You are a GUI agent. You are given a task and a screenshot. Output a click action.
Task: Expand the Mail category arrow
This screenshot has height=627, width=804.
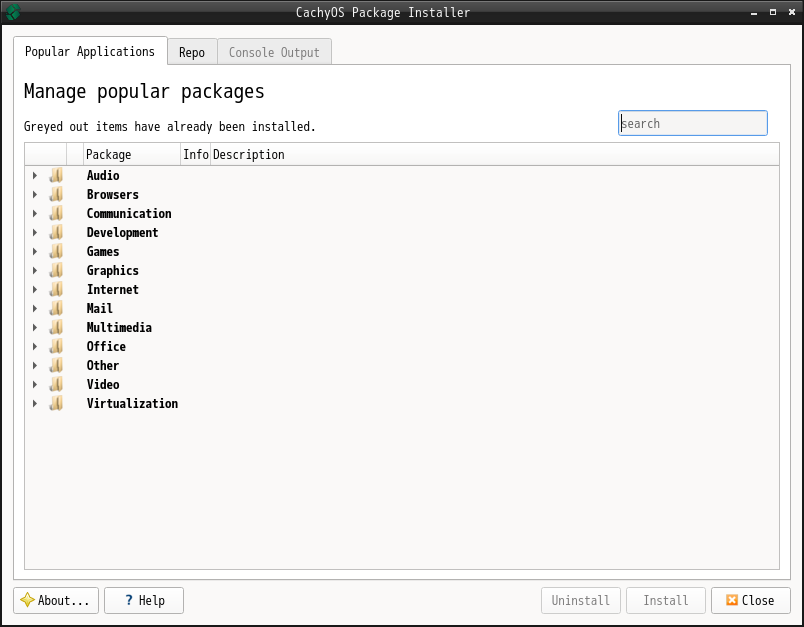(35, 308)
